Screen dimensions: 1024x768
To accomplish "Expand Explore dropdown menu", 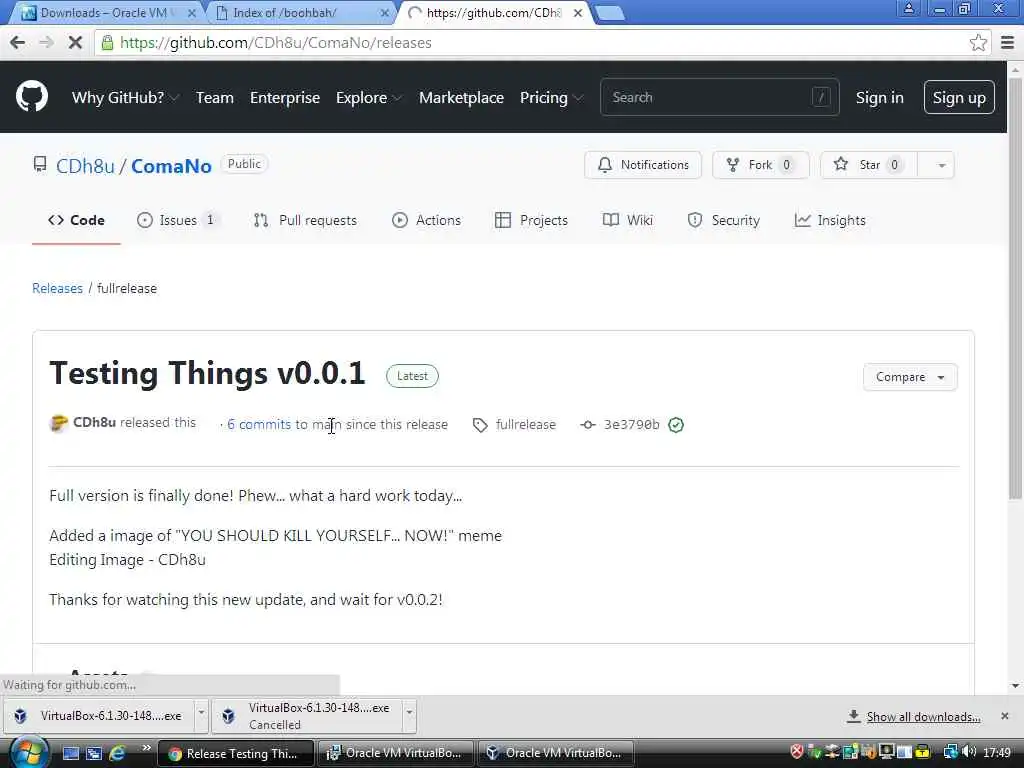I will [x=368, y=97].
